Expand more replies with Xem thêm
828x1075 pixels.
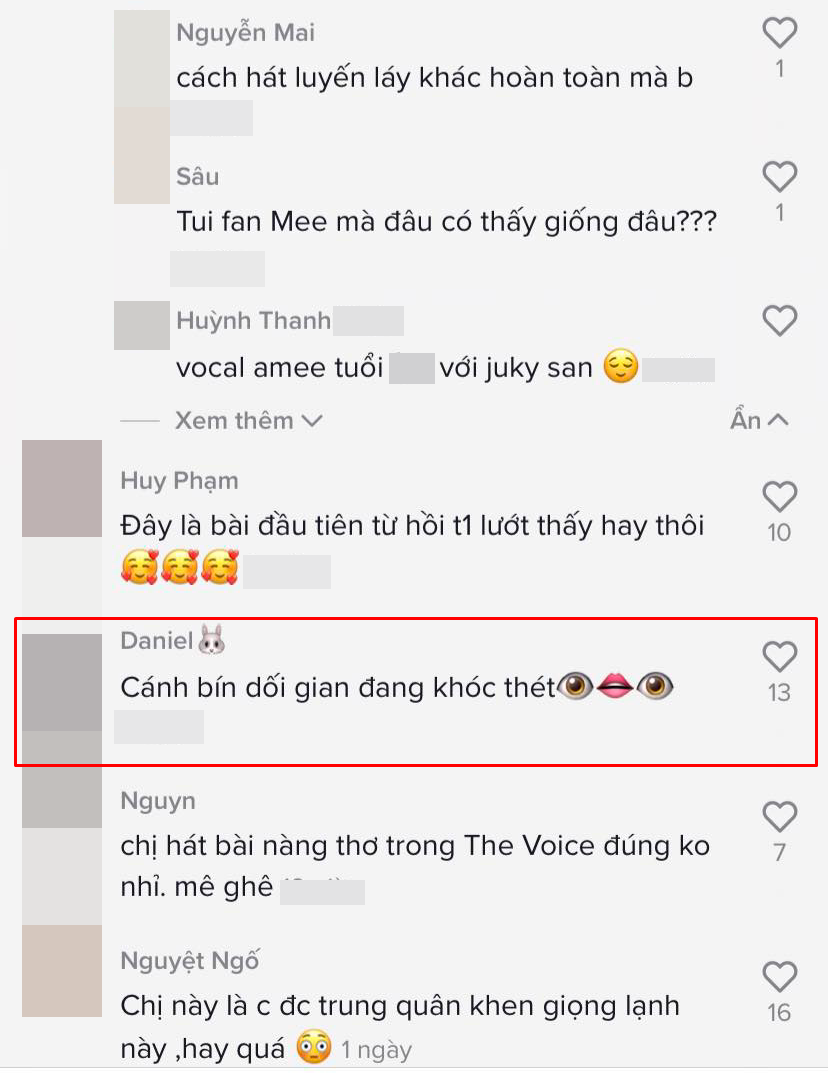pyautogui.click(x=248, y=420)
